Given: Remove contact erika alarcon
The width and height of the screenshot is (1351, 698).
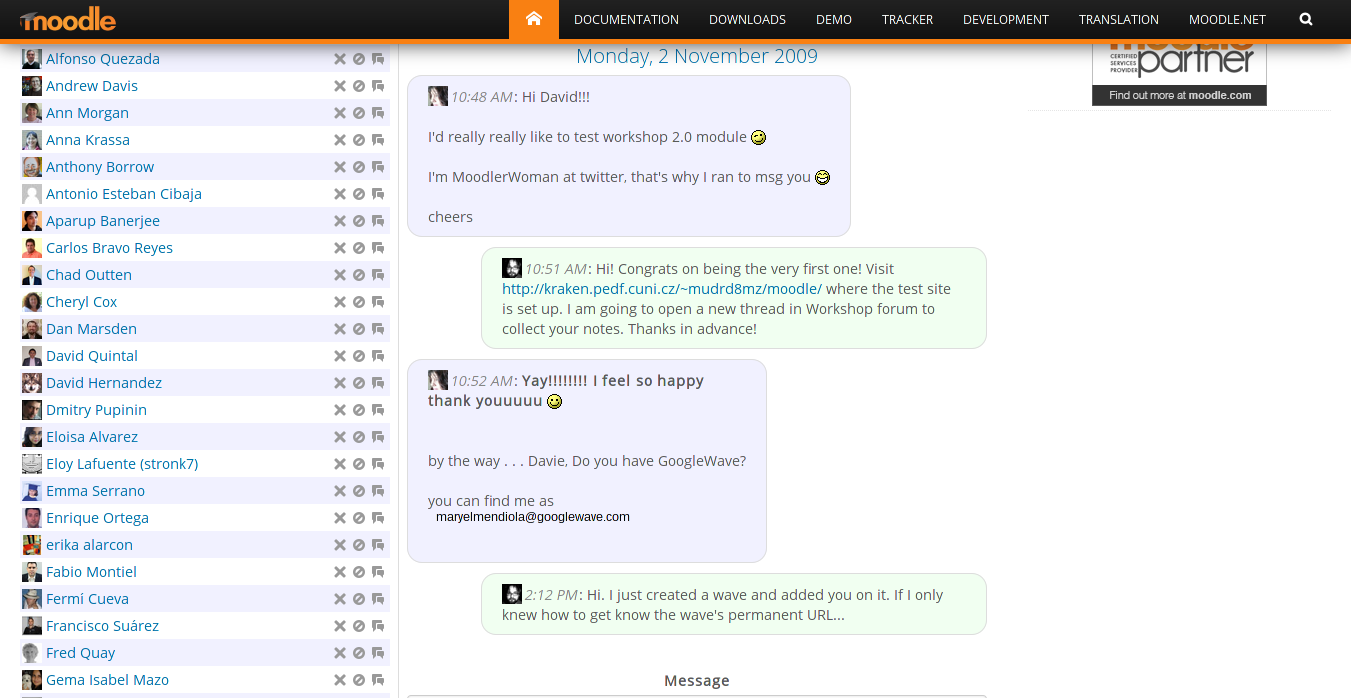Looking at the screenshot, I should tap(340, 545).
